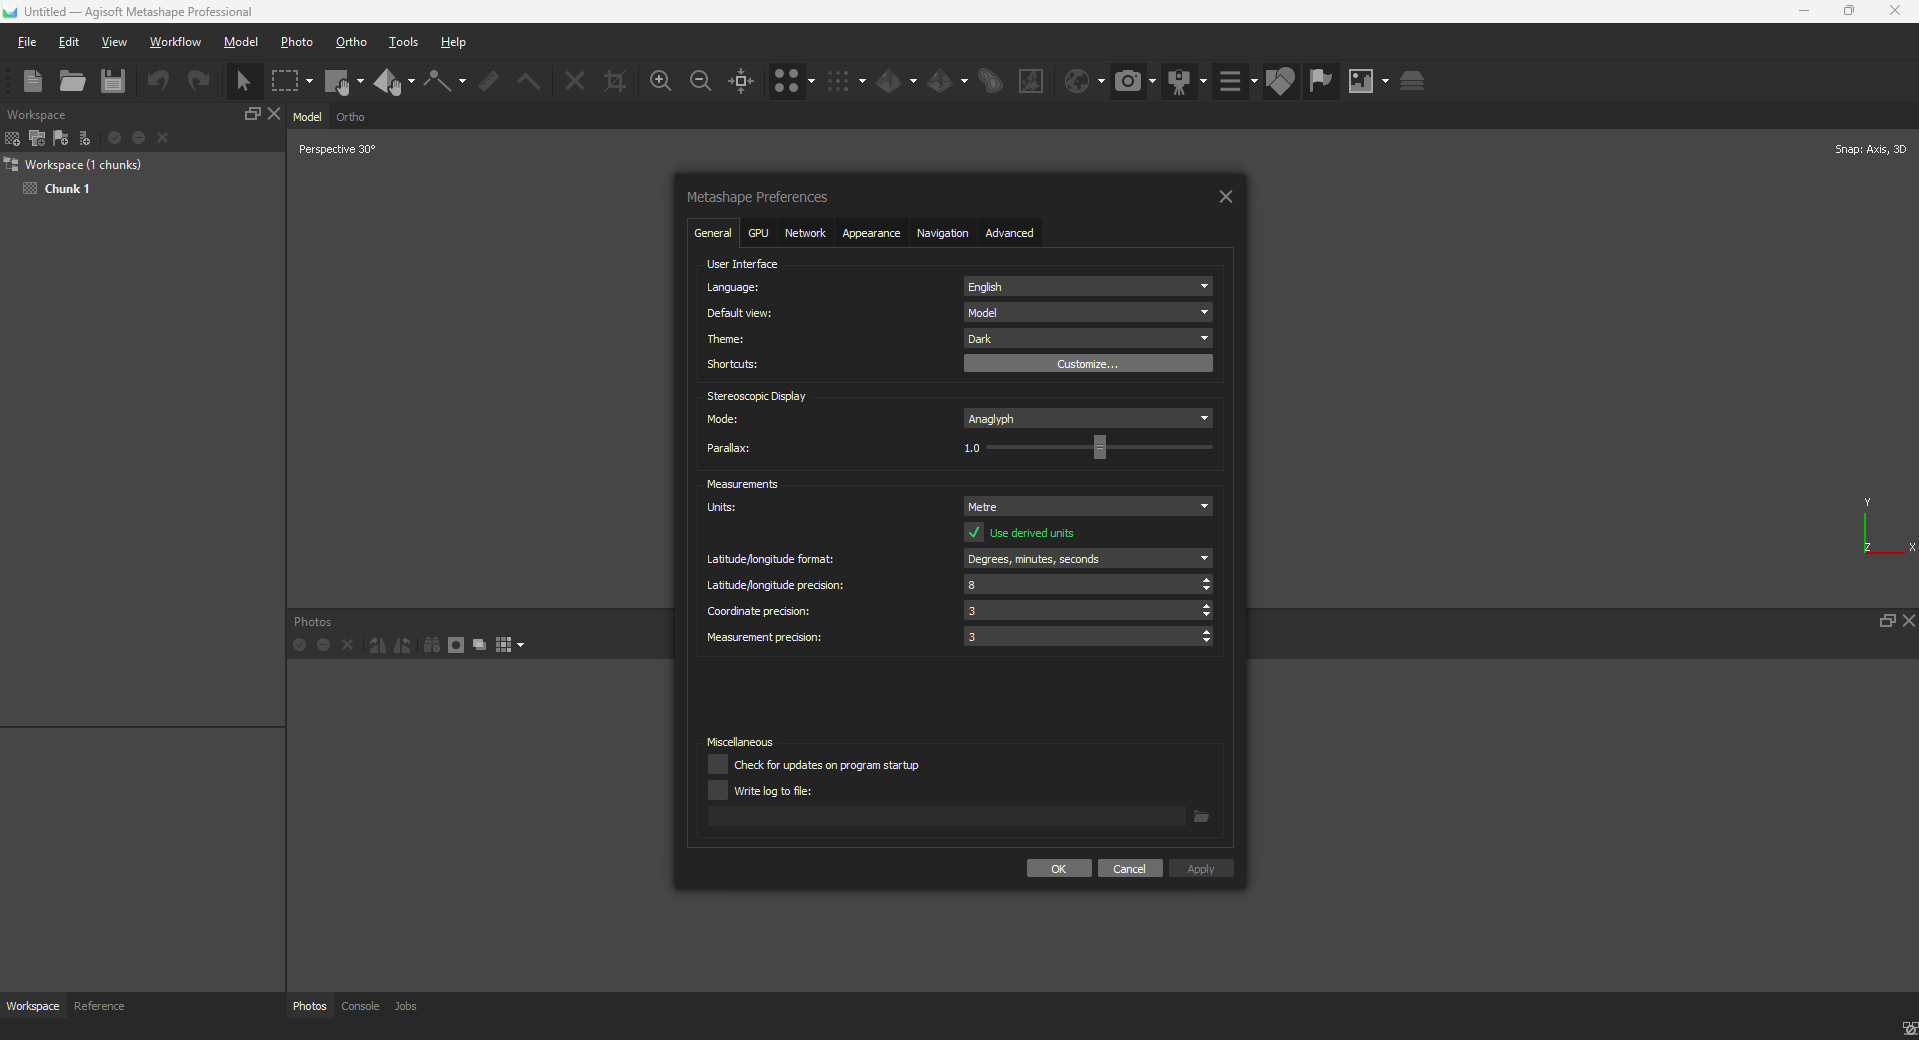Browse for log file with folder icon
1919x1040 pixels.
click(x=1201, y=817)
